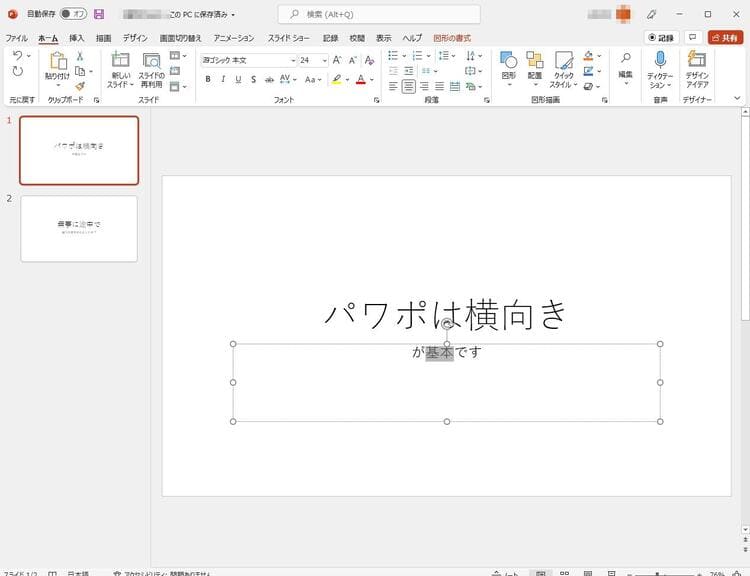Switch to the Insert tab
Screen dimensions: 750x576
[x=77, y=38]
